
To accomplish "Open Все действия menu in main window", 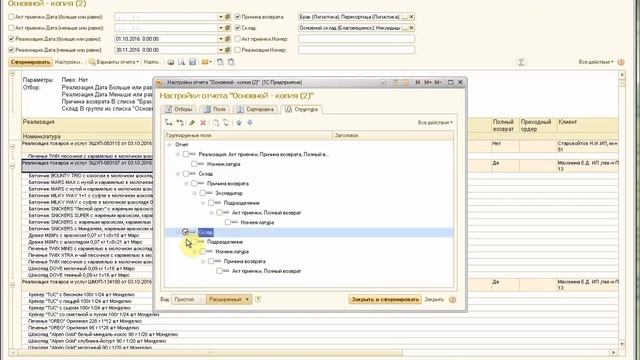I will (596, 62).
